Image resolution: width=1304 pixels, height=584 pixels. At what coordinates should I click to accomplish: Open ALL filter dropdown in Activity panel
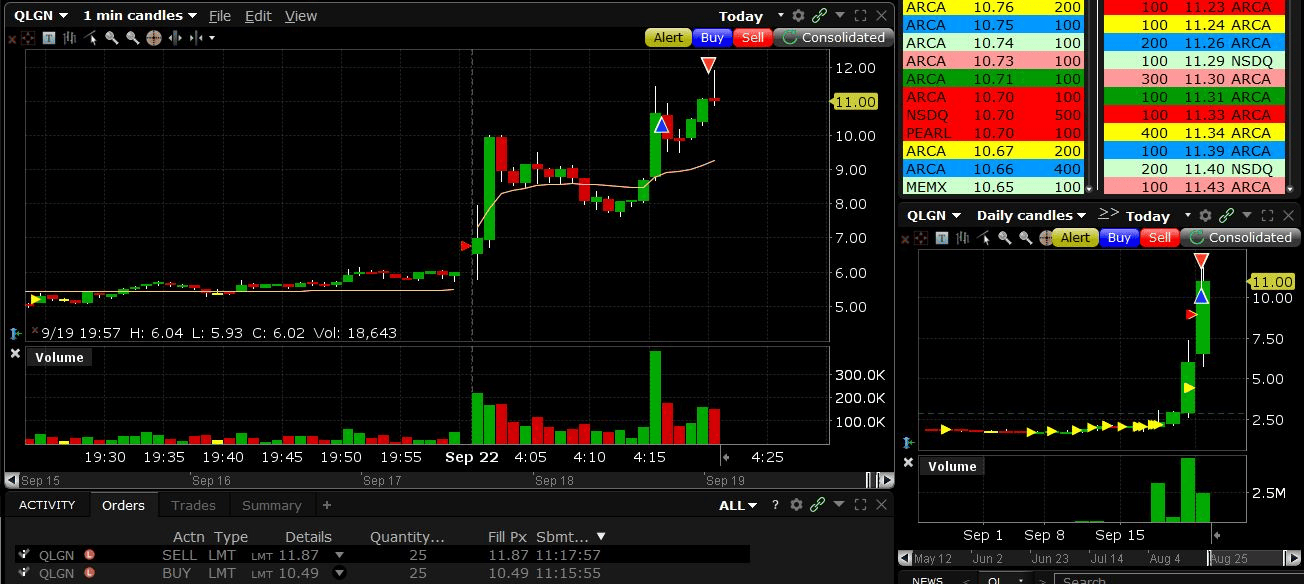point(738,505)
